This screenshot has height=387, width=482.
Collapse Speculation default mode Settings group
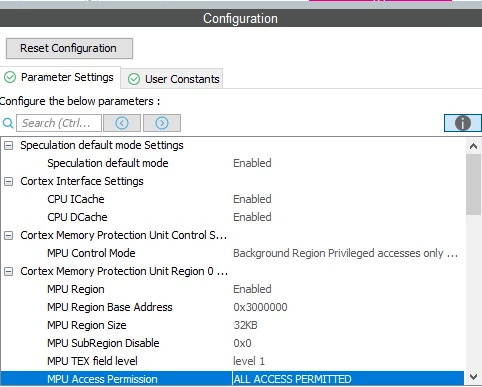8,145
